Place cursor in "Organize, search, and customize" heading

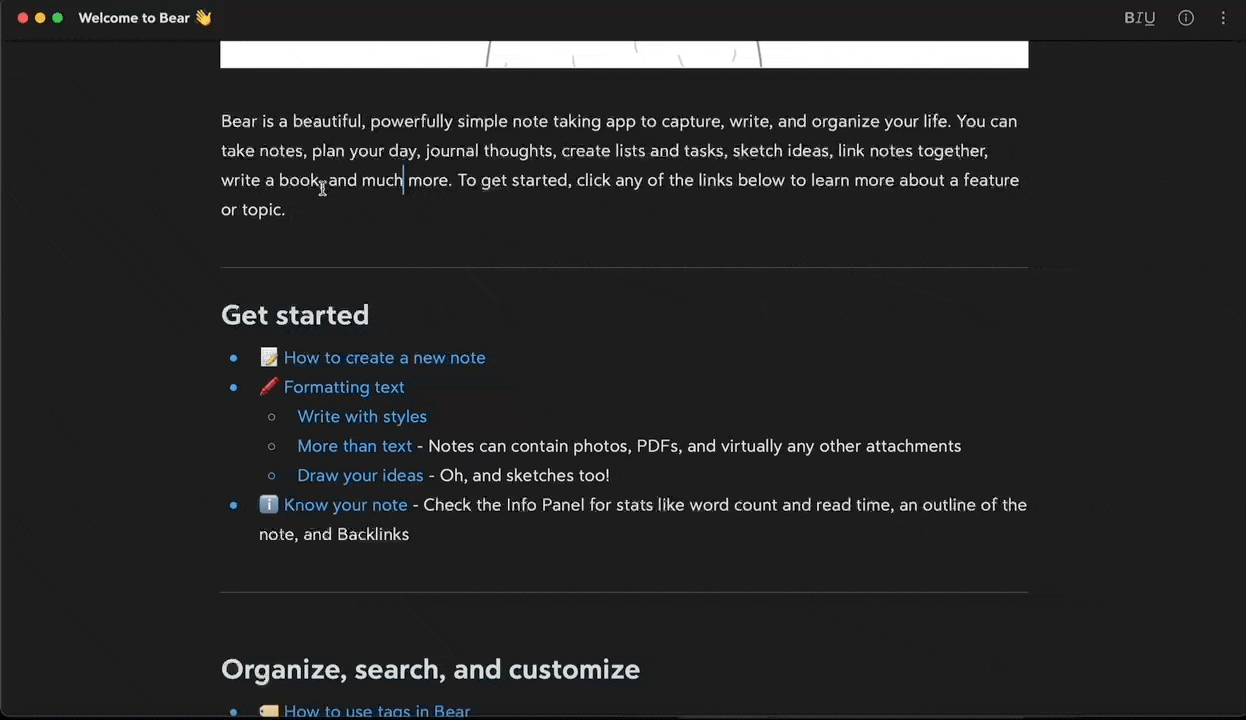pos(430,669)
